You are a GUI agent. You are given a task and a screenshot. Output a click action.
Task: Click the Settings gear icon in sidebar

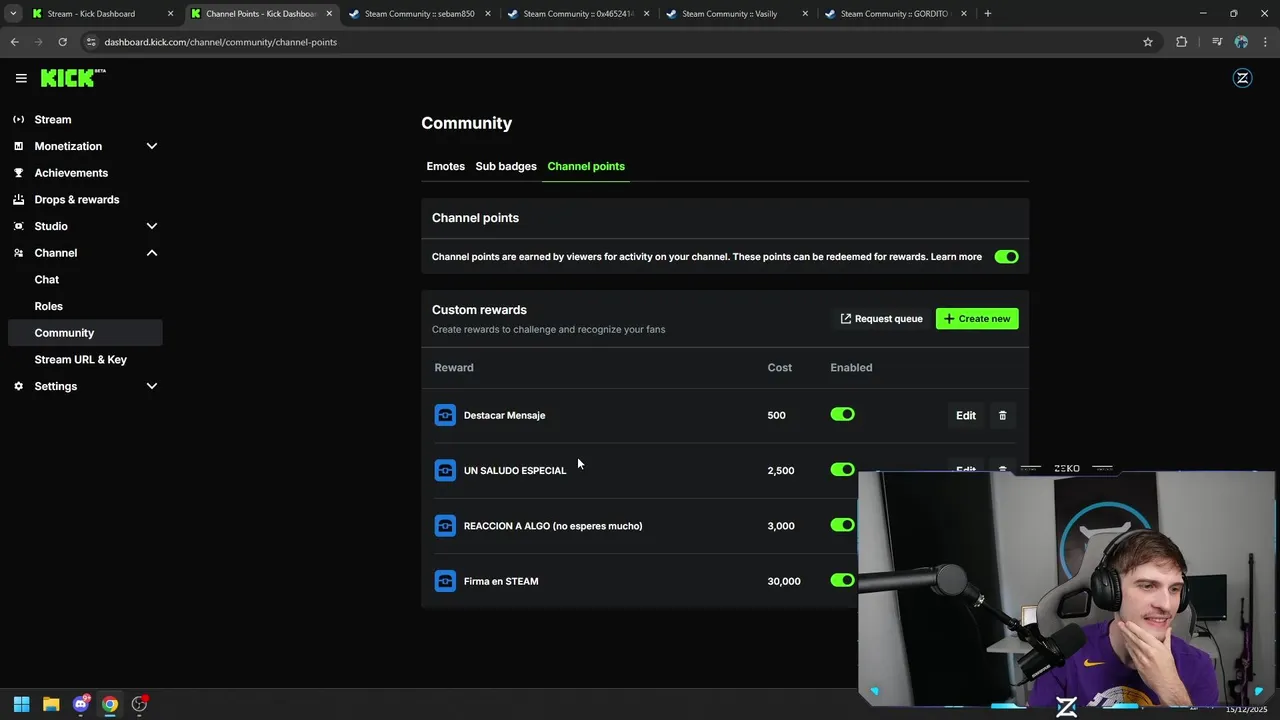pyautogui.click(x=18, y=386)
